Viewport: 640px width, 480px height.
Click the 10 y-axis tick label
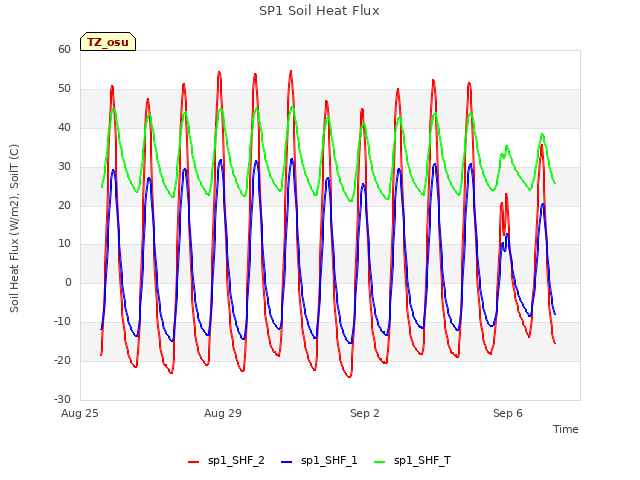click(64, 244)
